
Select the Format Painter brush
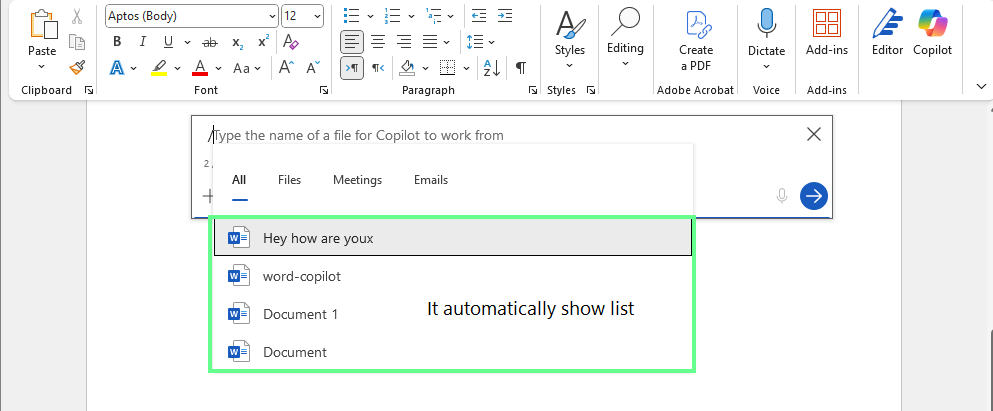77,66
